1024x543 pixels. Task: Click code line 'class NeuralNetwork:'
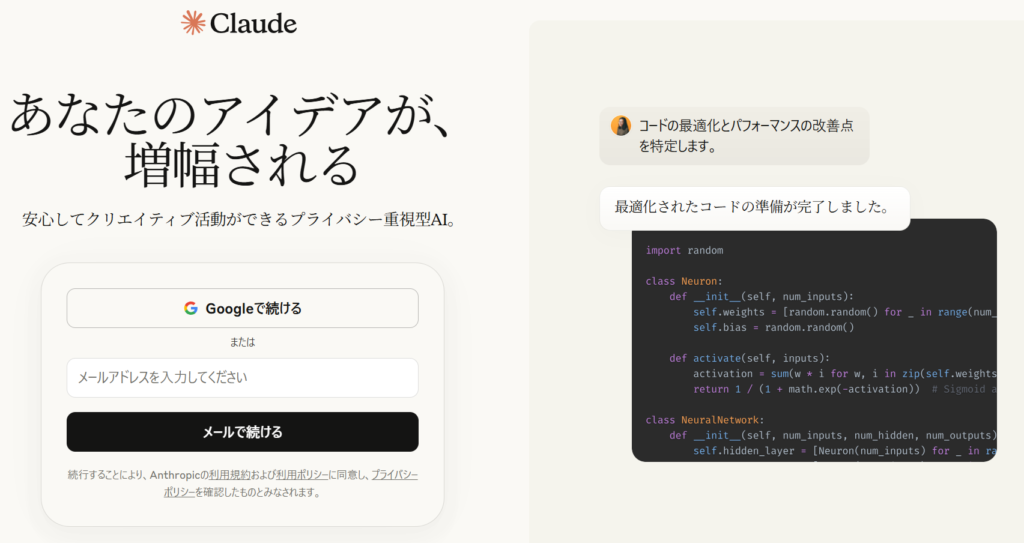coord(705,420)
